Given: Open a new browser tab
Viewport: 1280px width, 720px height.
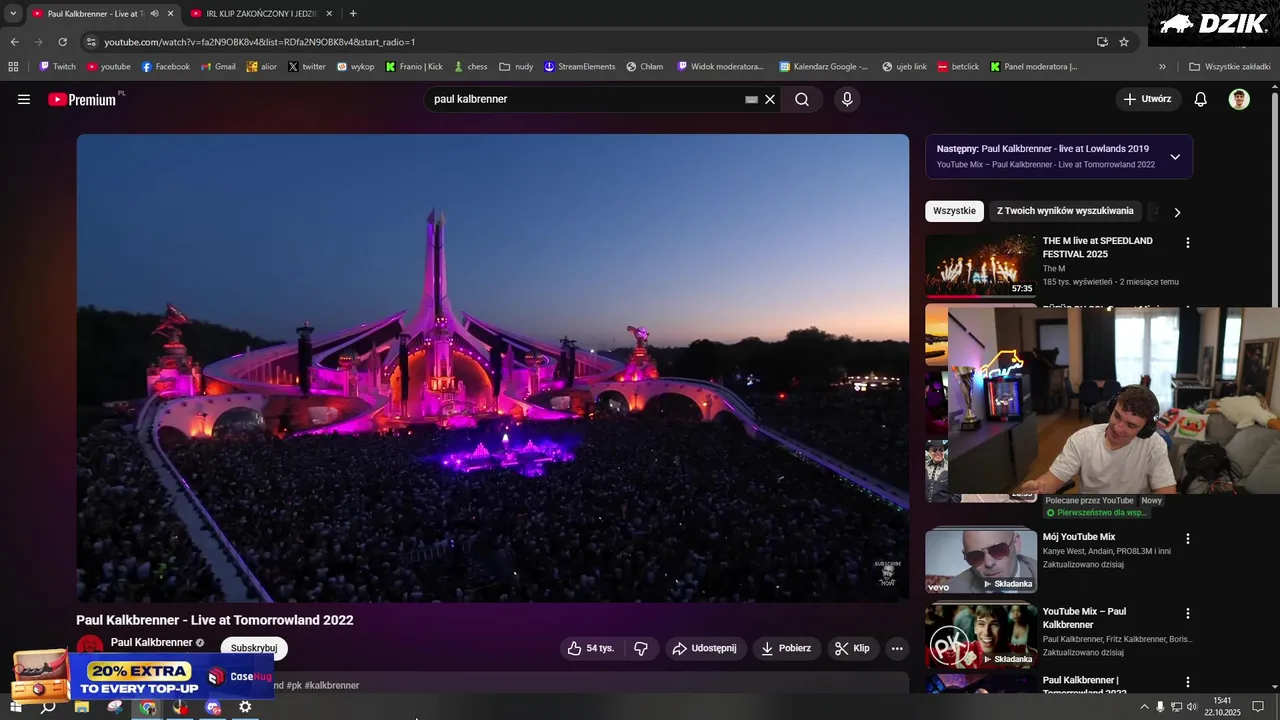Looking at the screenshot, I should [x=353, y=13].
